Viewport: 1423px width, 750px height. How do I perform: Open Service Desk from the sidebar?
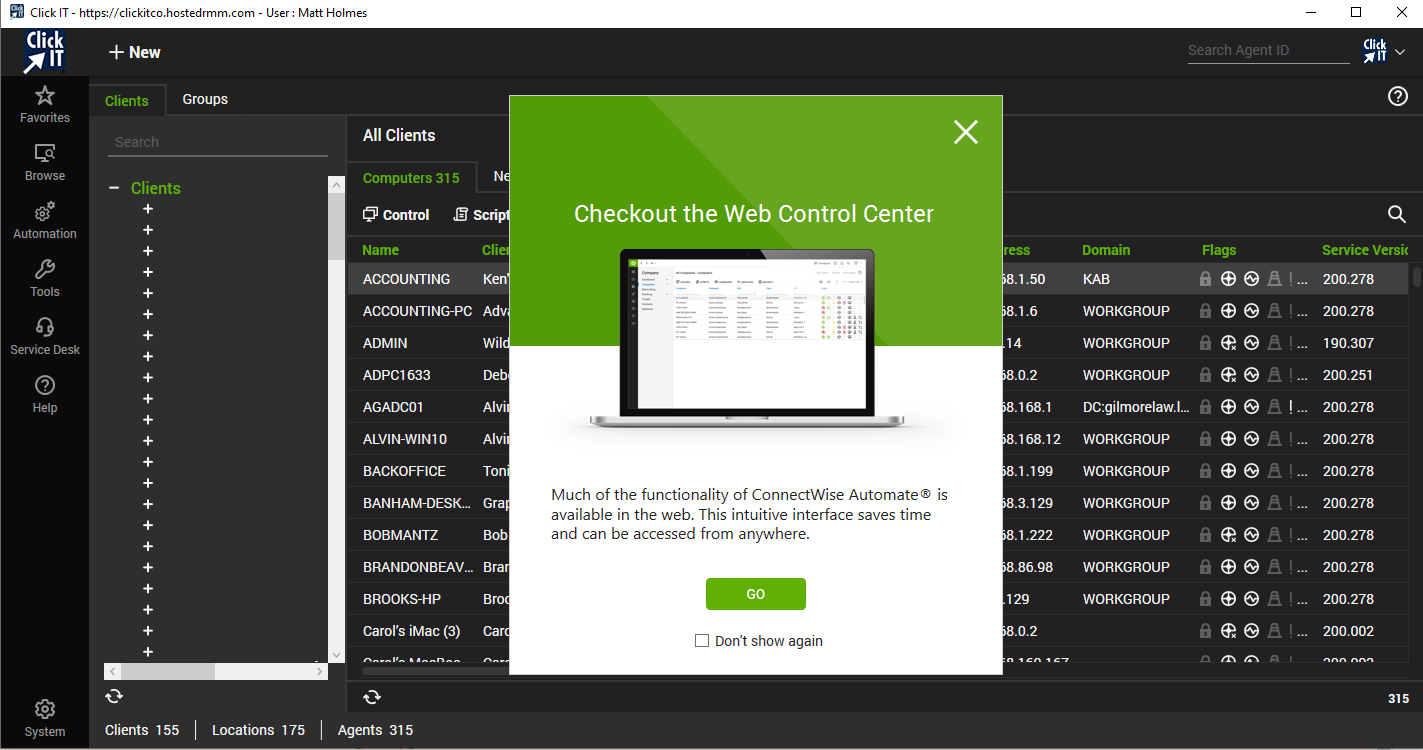click(45, 337)
